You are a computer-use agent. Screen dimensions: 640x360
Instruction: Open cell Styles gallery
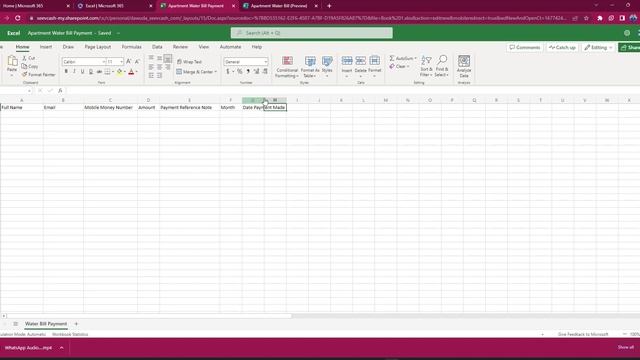[327, 67]
